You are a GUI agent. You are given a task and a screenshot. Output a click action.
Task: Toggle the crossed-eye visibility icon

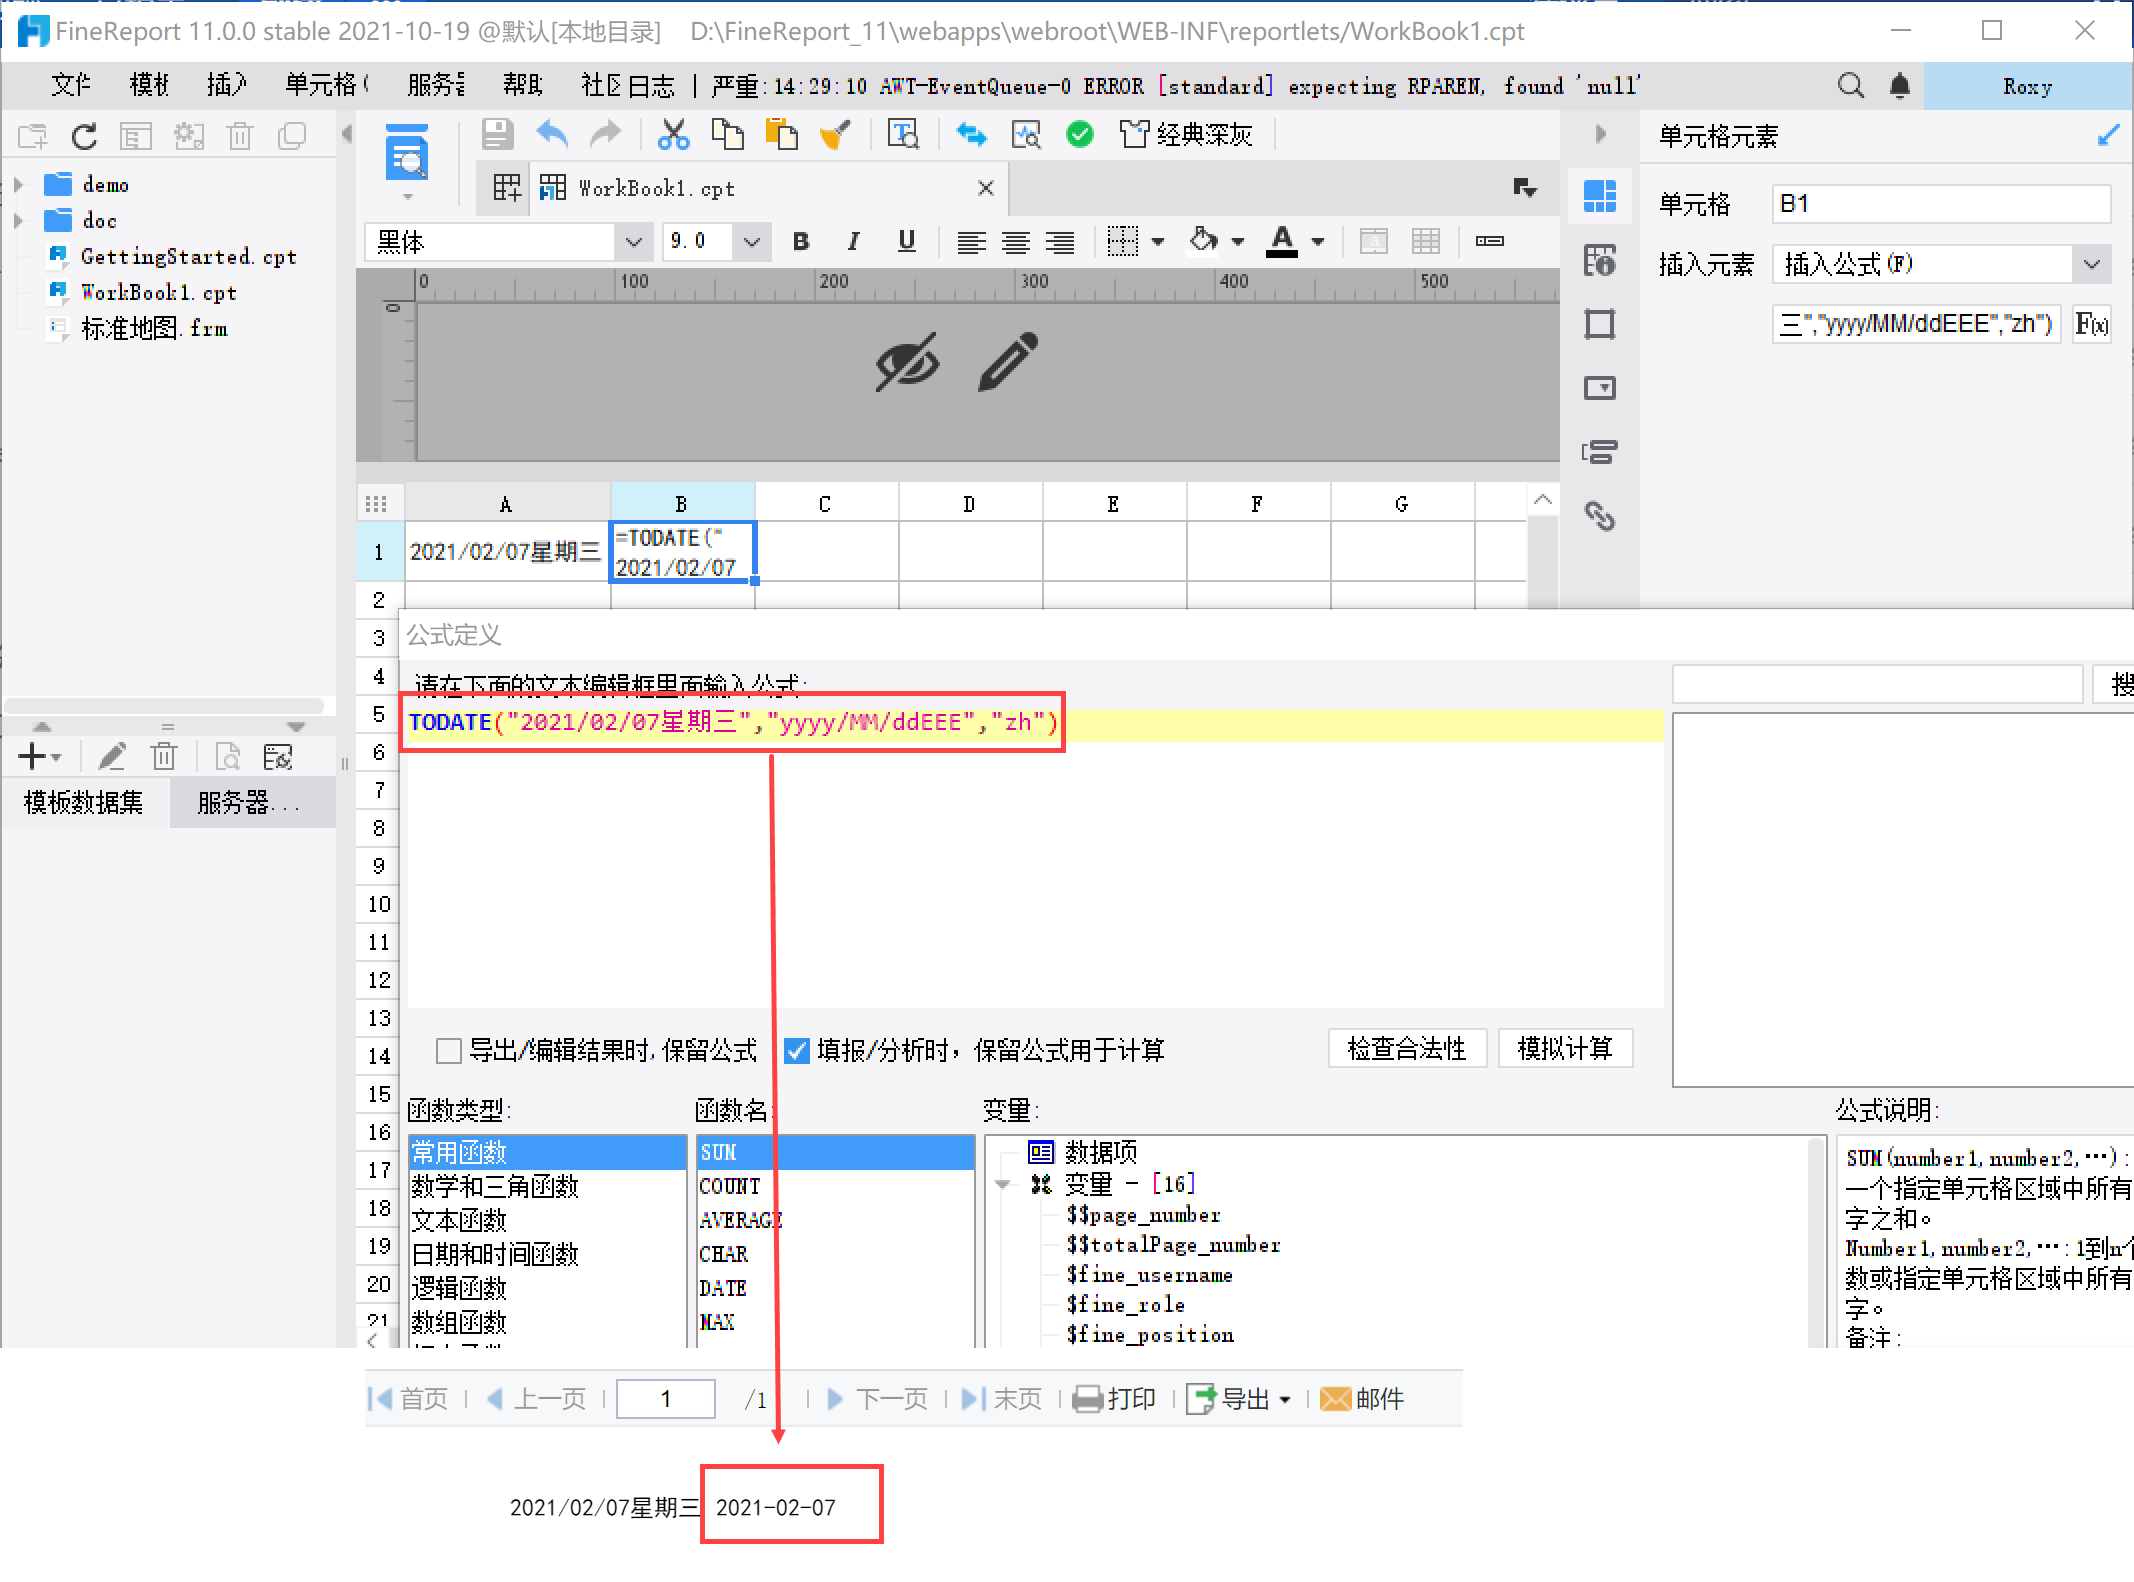click(x=907, y=362)
